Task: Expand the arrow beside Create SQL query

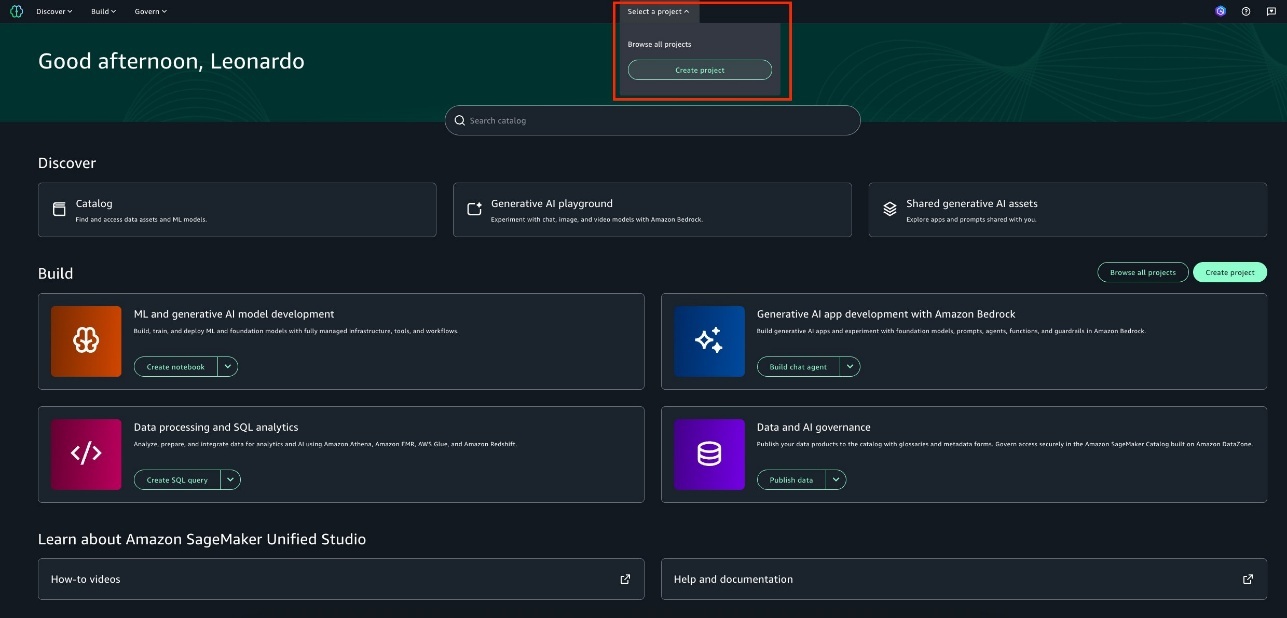Action: click(231, 480)
